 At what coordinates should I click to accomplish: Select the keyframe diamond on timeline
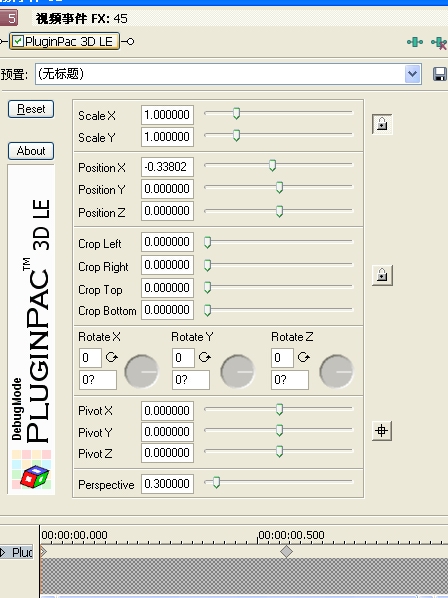click(286, 551)
